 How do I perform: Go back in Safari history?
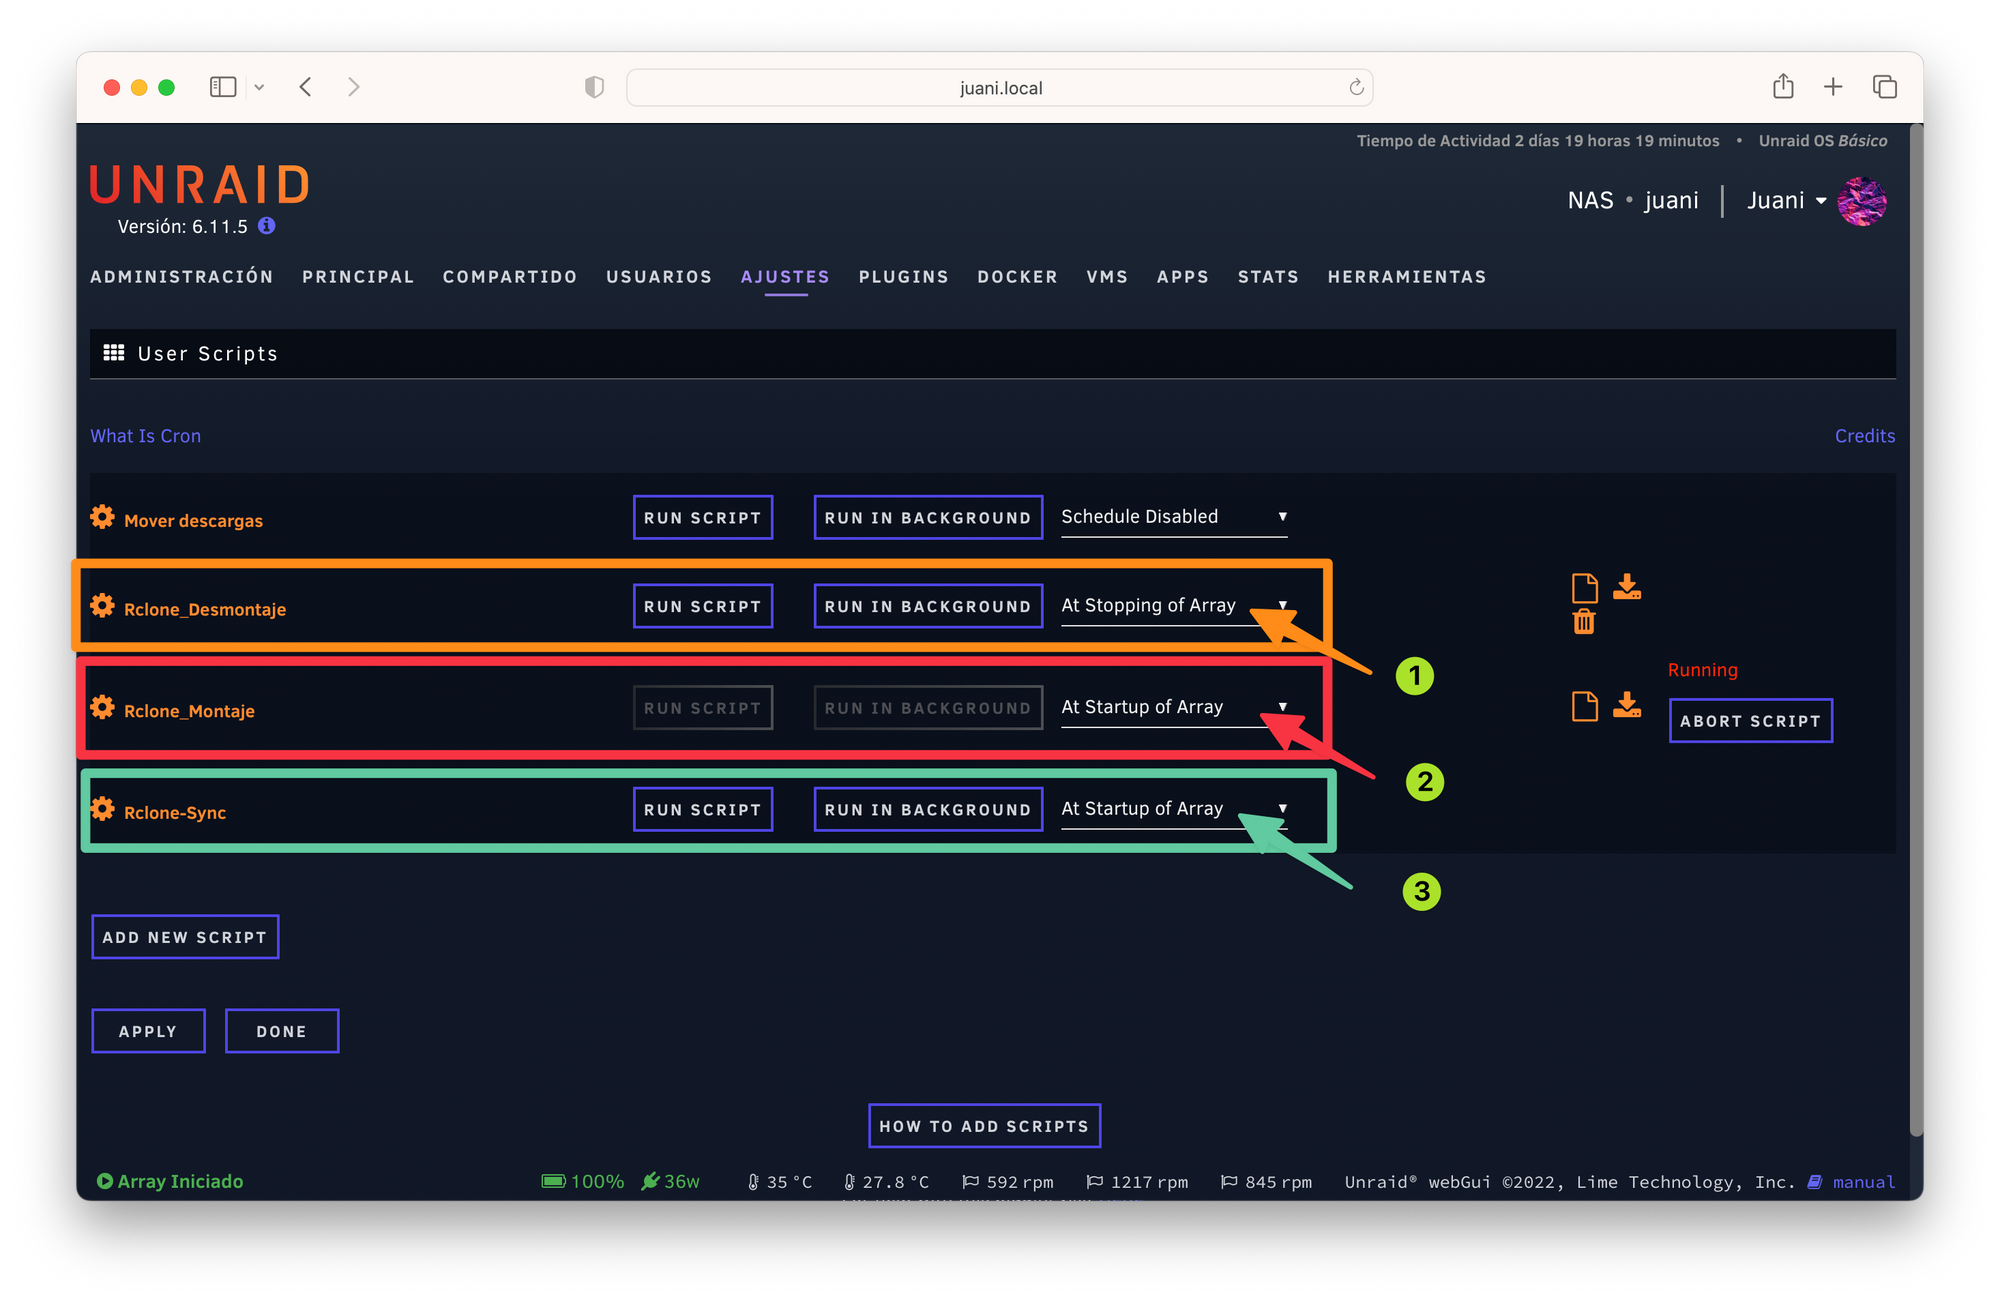306,87
